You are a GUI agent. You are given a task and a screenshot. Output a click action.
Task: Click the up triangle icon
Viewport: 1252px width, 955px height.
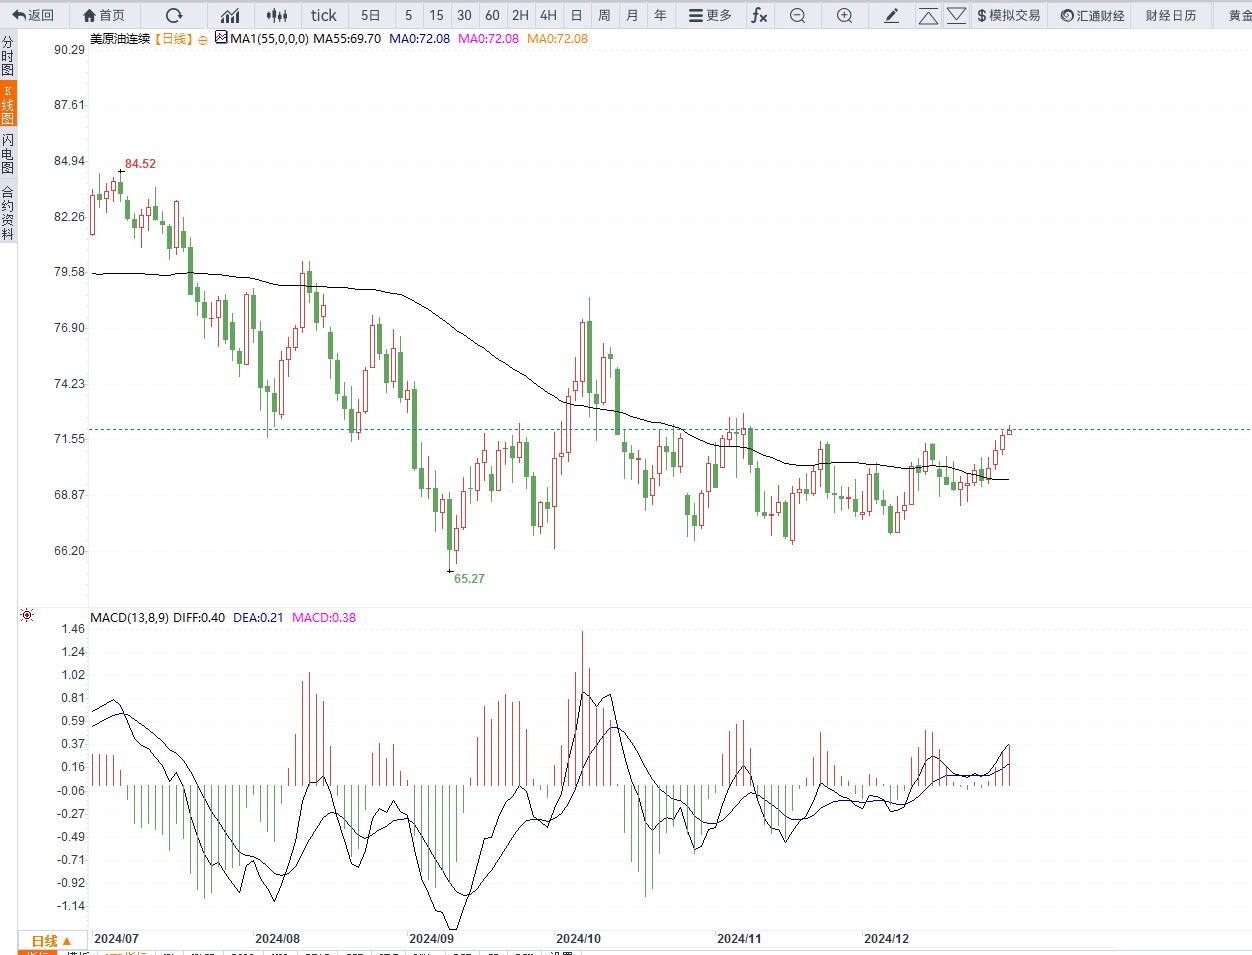pyautogui.click(x=928, y=15)
